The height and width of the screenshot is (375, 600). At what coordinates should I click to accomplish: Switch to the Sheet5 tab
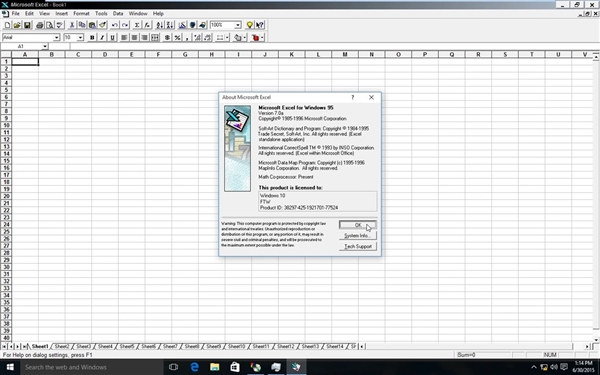pos(127,346)
